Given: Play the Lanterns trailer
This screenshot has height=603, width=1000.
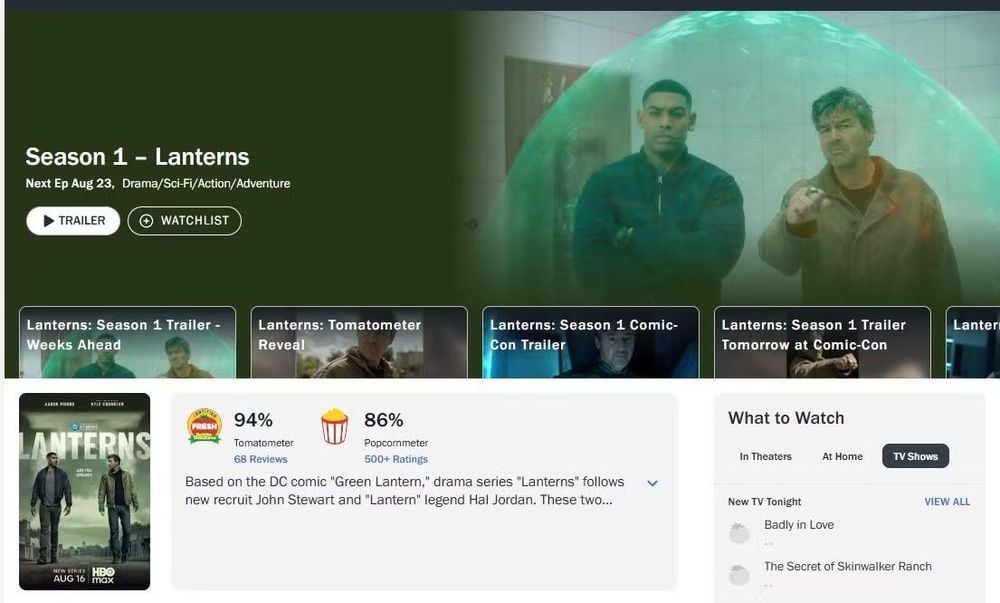Looking at the screenshot, I should [73, 221].
